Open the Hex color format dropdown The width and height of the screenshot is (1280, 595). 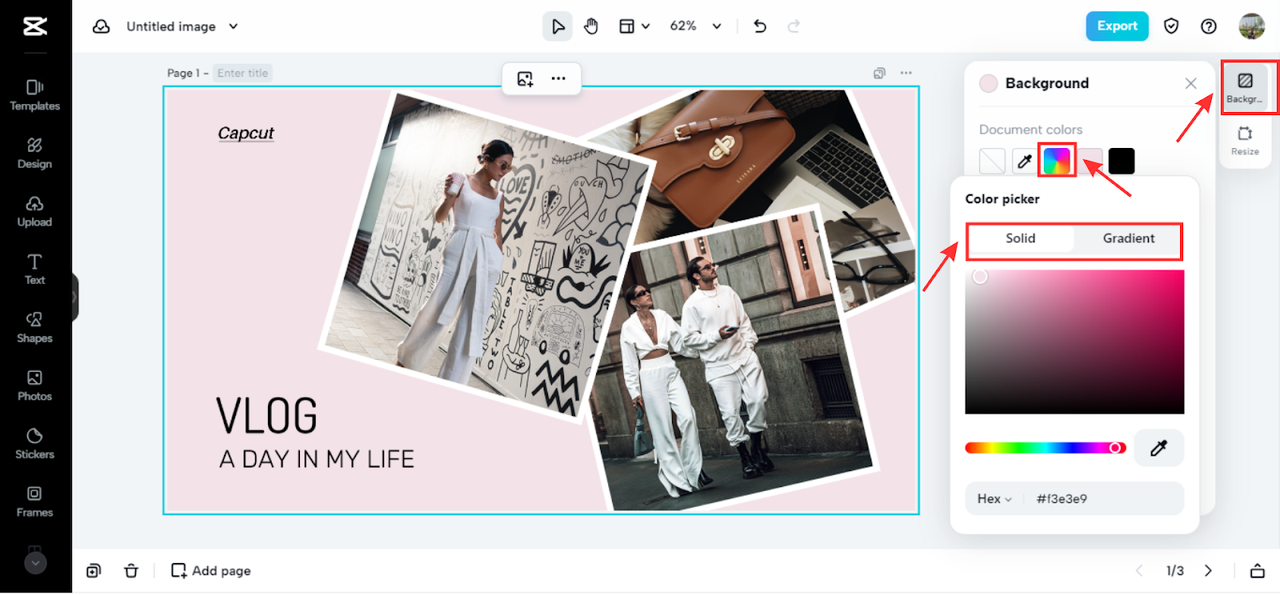point(995,499)
